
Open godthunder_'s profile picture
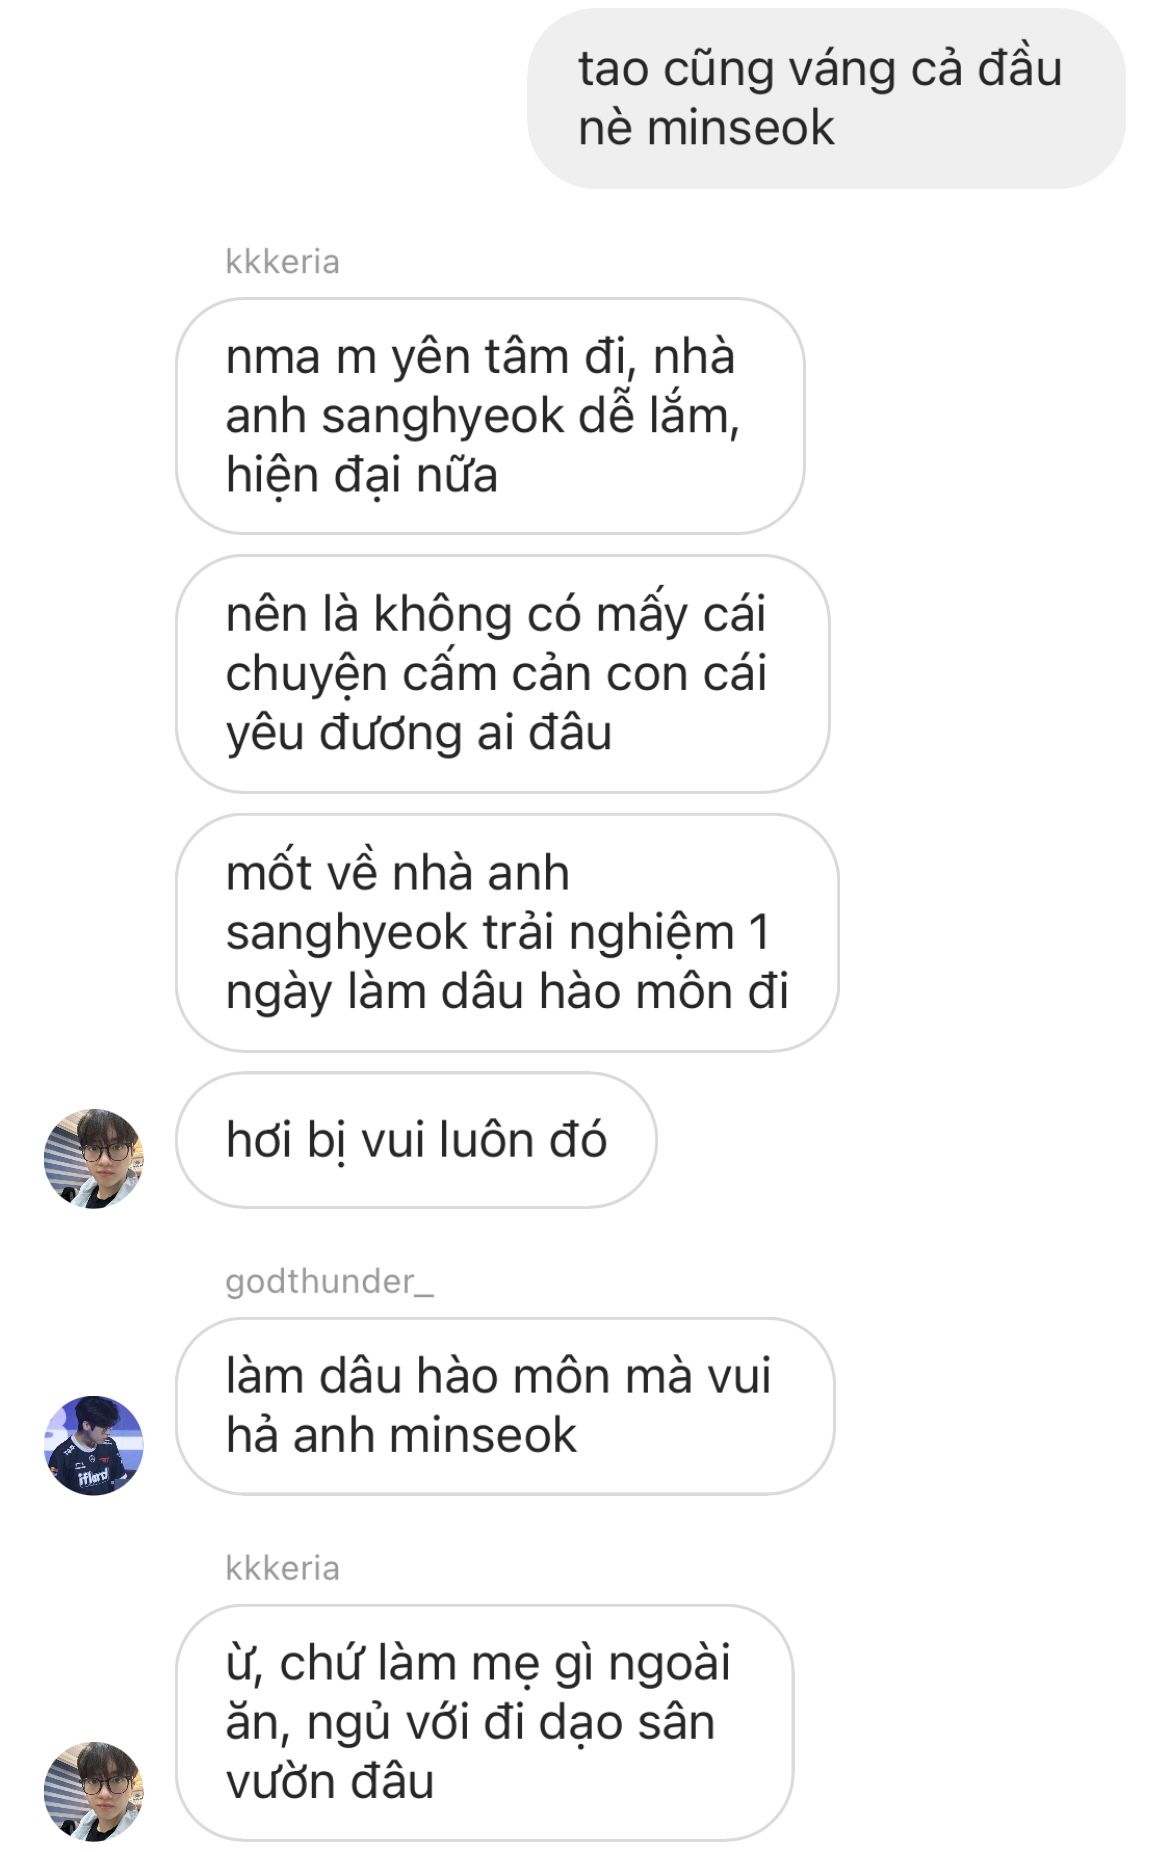coord(94,1445)
